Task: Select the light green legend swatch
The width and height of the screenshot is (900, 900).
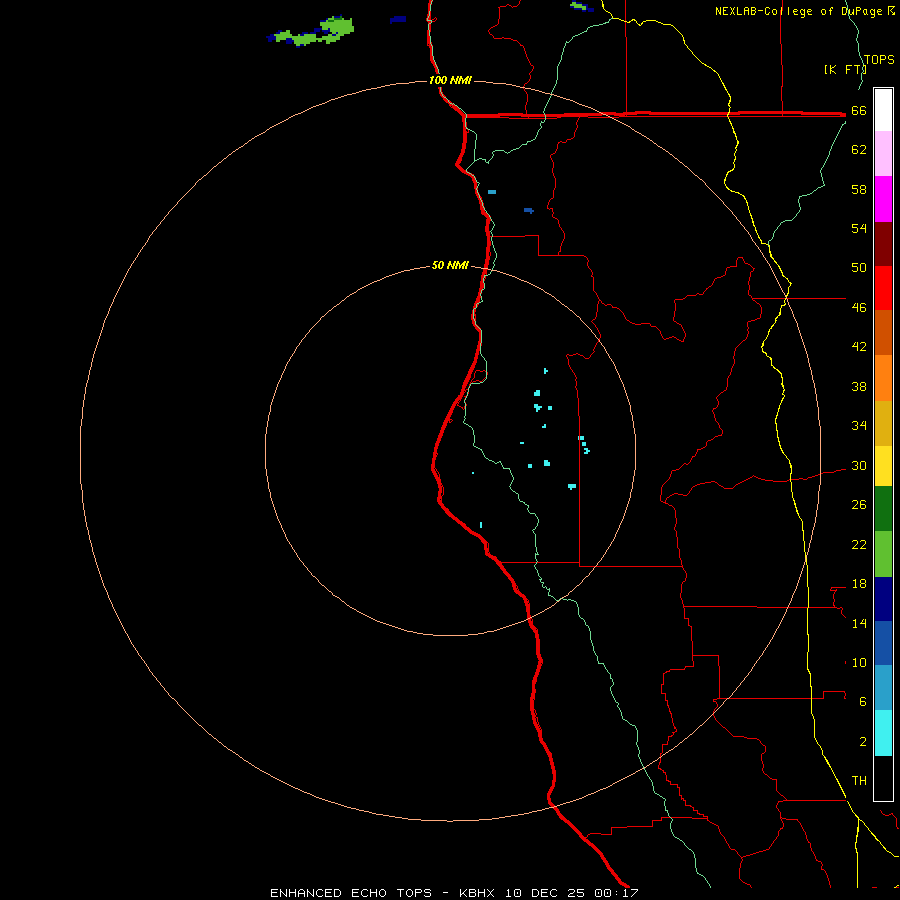Action: [x=883, y=554]
